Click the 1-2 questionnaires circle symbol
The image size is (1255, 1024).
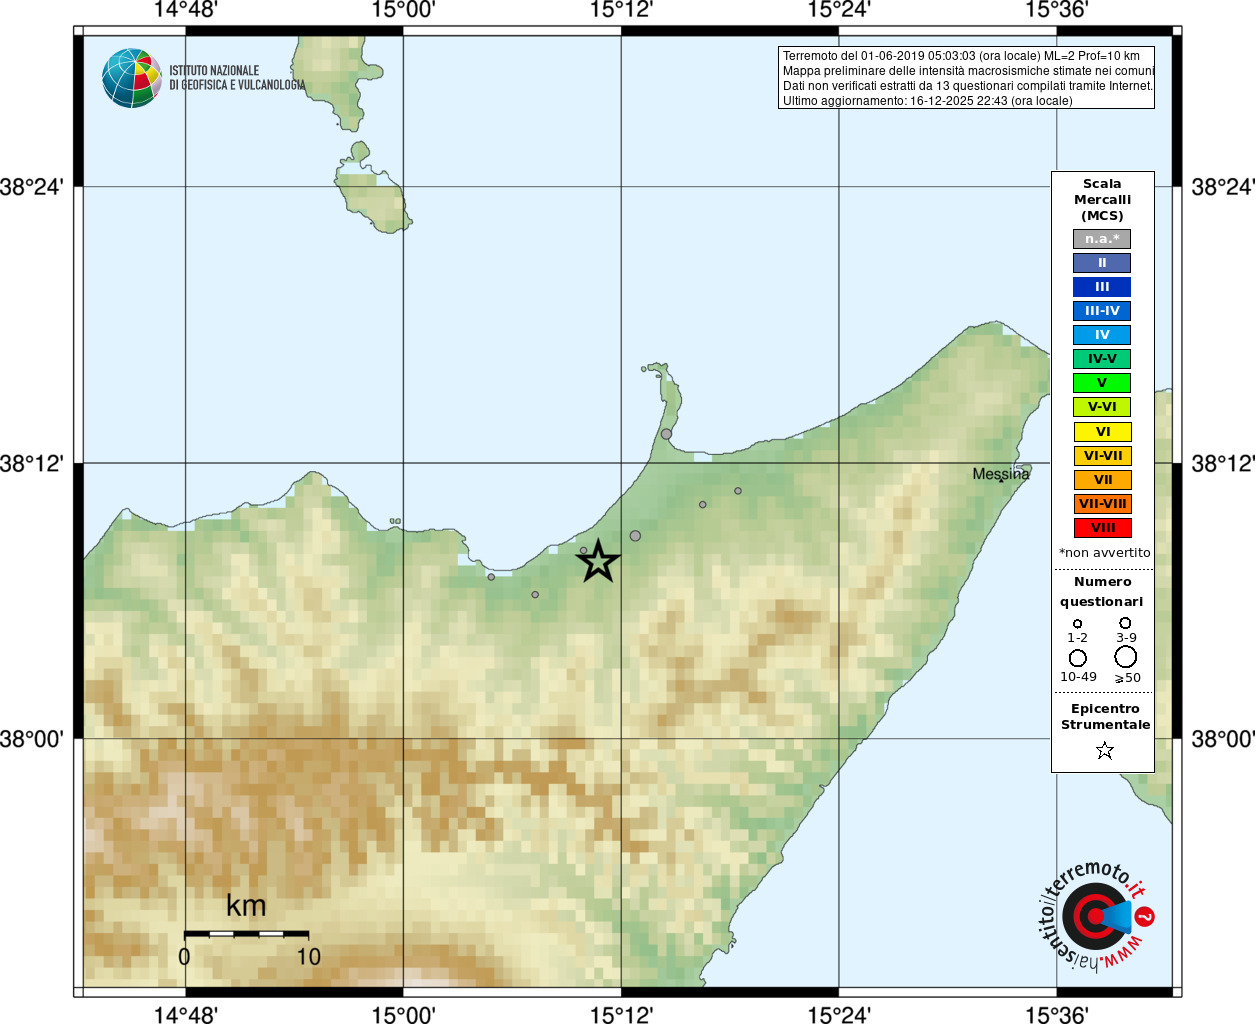coord(1077,623)
